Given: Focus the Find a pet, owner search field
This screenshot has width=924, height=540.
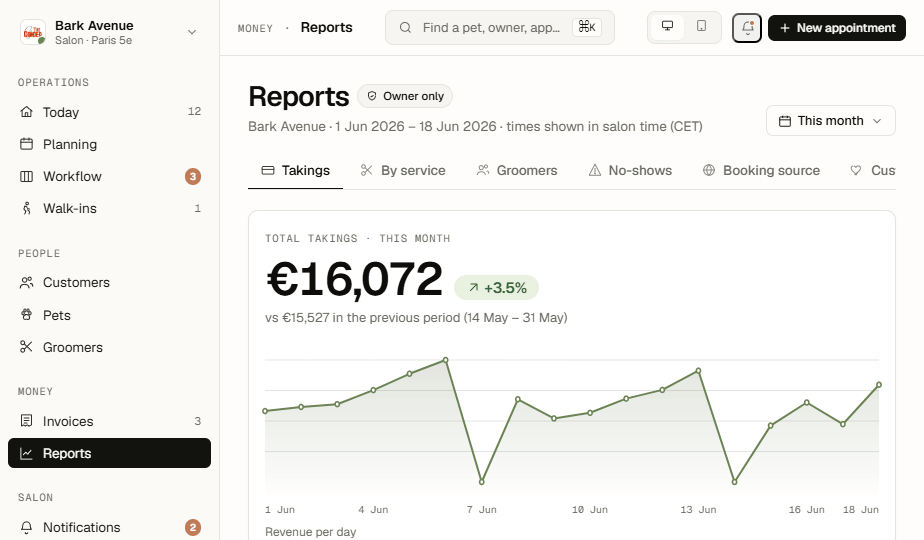Looking at the screenshot, I should click(x=500, y=28).
